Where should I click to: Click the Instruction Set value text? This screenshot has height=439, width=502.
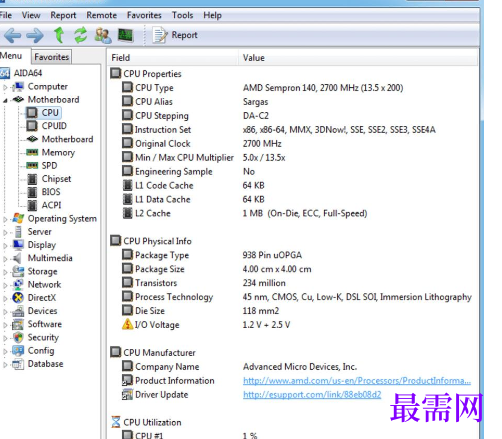pyautogui.click(x=339, y=130)
